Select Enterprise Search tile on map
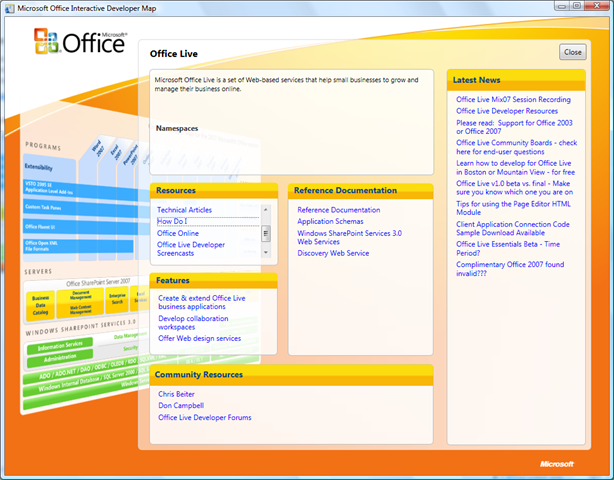 (117, 299)
